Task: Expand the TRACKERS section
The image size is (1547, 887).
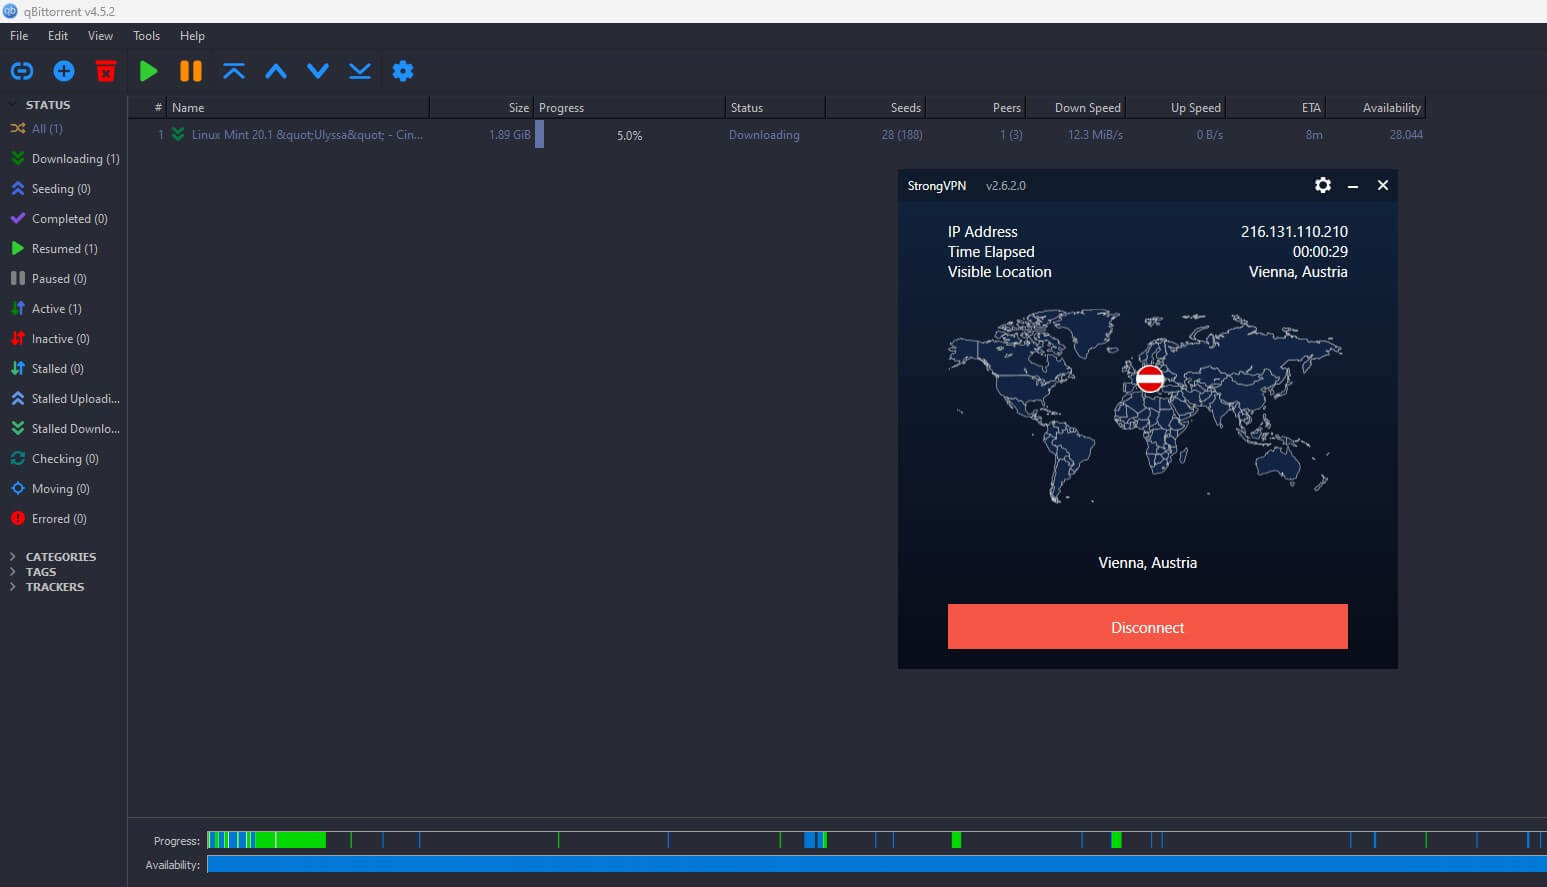Action: (12, 587)
